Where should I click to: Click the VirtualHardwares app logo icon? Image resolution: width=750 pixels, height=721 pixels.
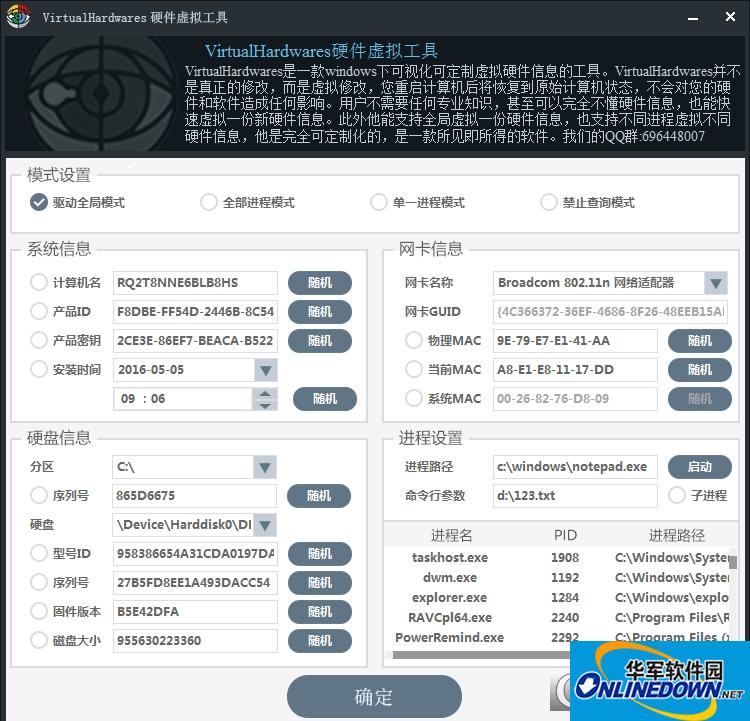(18, 17)
